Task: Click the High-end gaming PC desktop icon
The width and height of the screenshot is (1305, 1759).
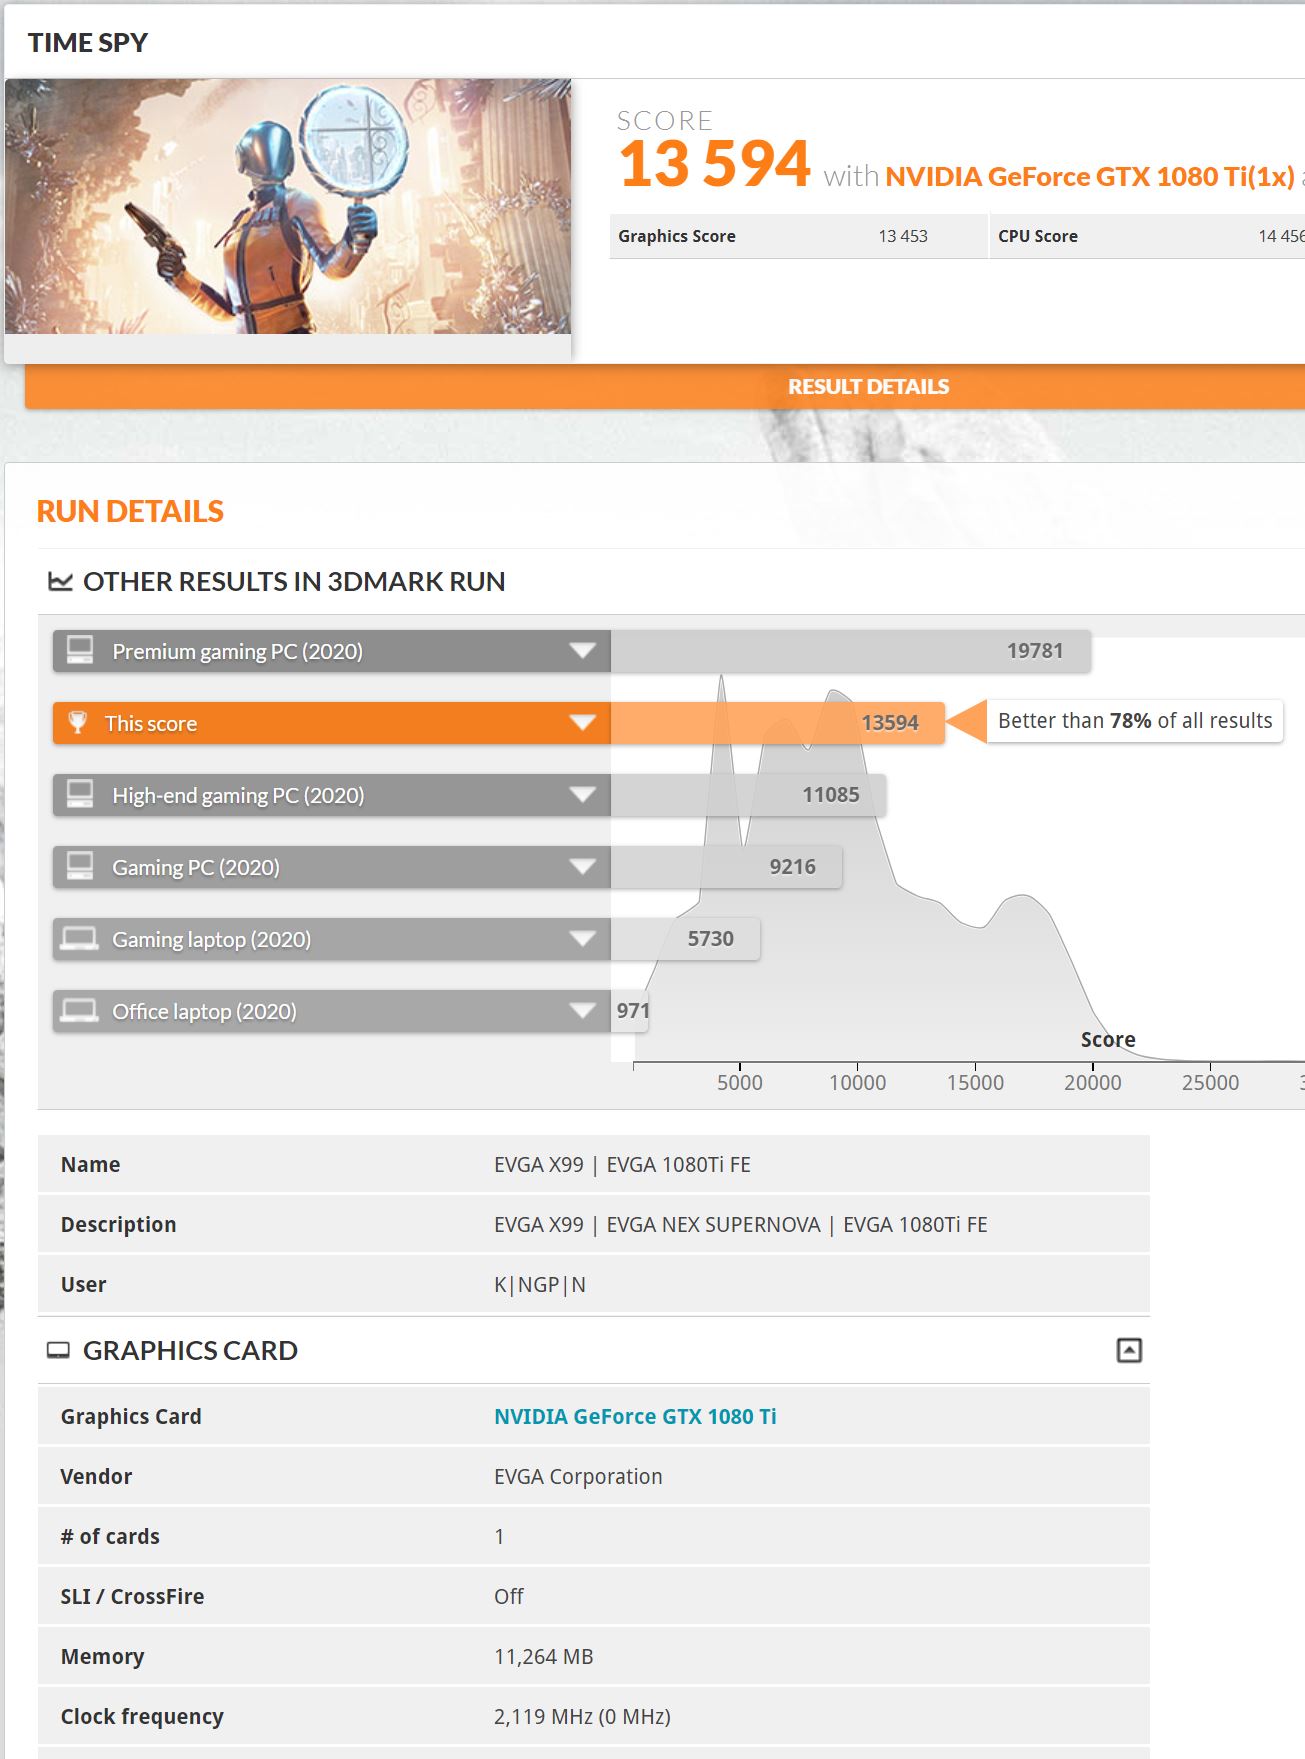Action: tap(80, 794)
